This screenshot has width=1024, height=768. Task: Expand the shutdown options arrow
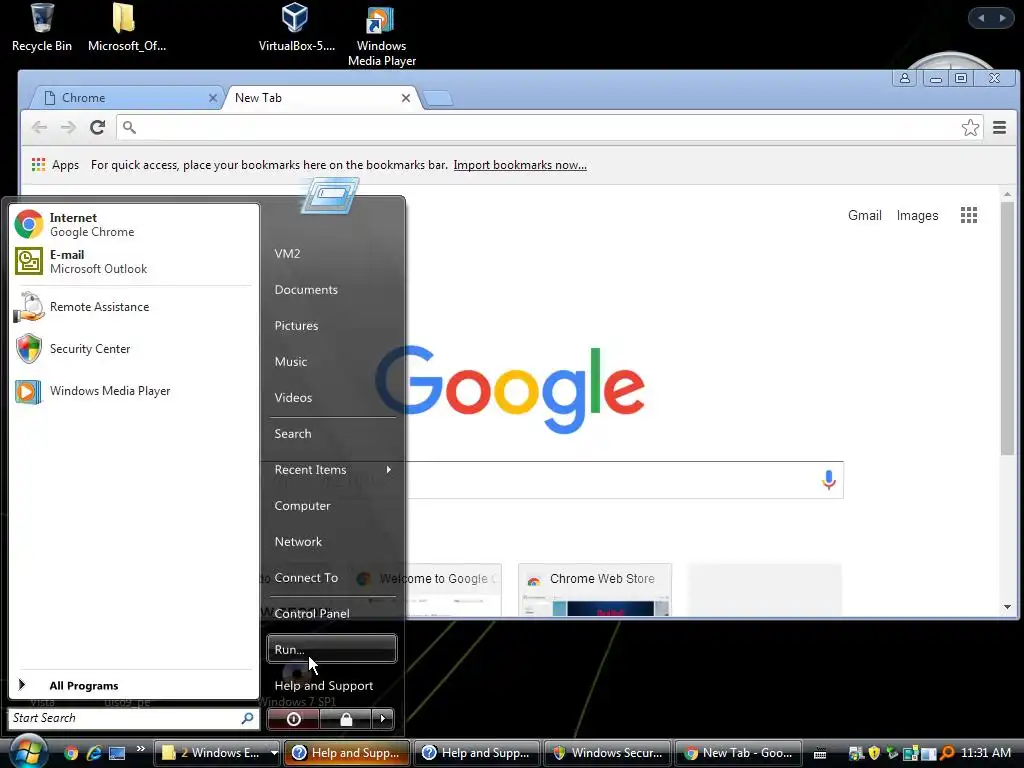coord(383,719)
